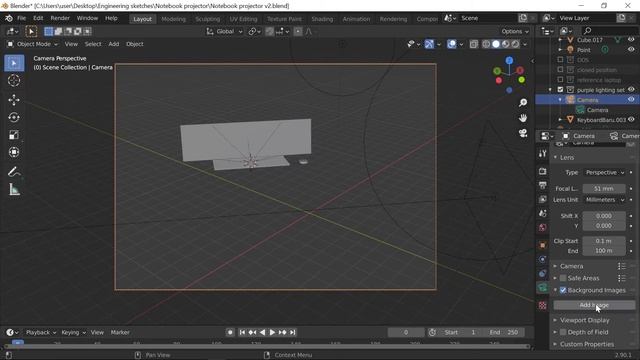
Task: Open the Object Constraints properties tab
Action: pyautogui.click(x=542, y=273)
